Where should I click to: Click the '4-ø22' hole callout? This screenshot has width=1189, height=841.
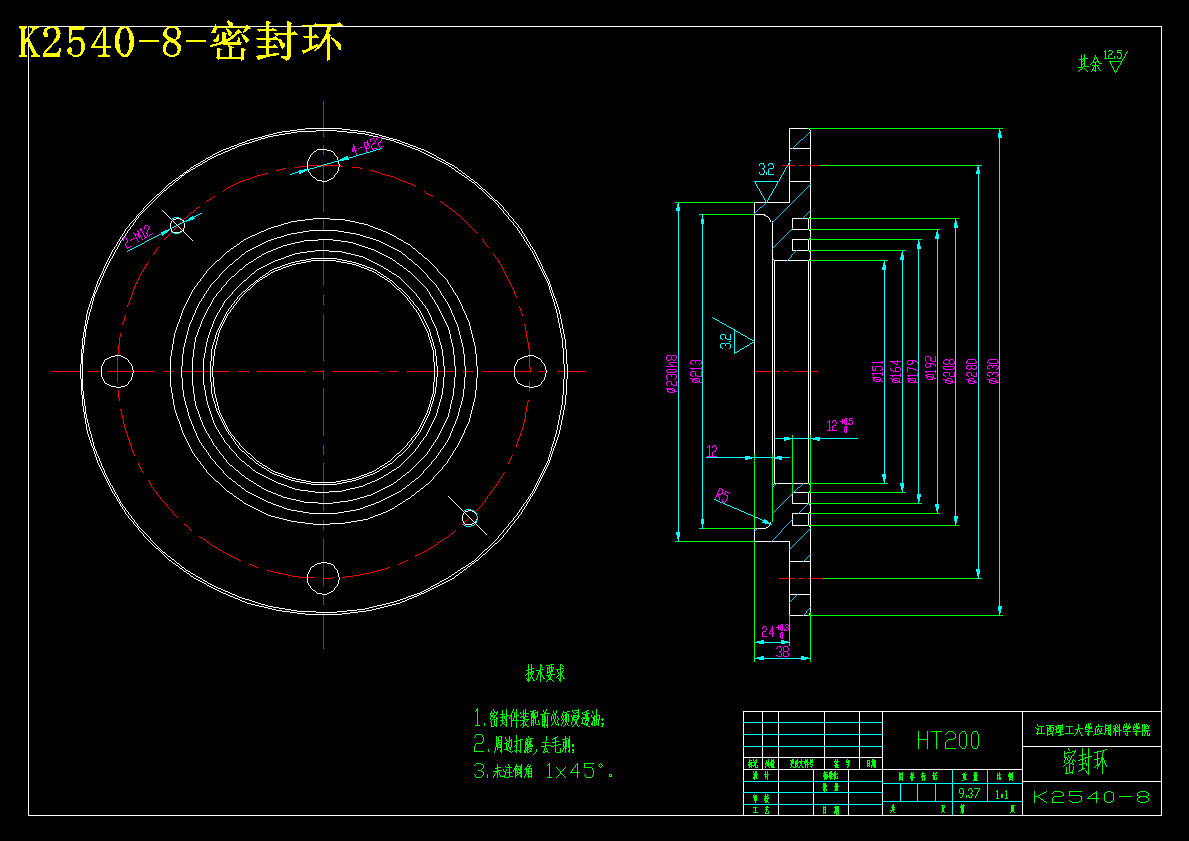[x=367, y=146]
